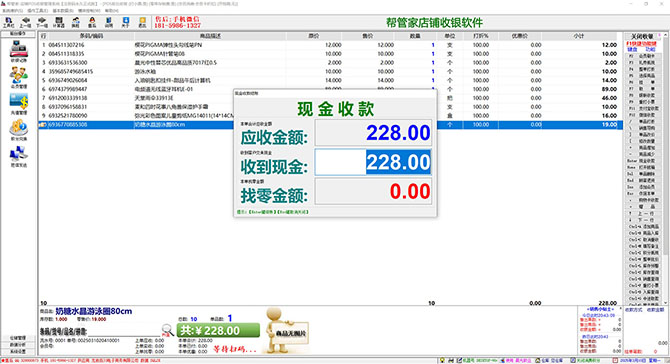Click the 售价 column header
The height and width of the screenshot is (364, 670).
click(x=368, y=36)
